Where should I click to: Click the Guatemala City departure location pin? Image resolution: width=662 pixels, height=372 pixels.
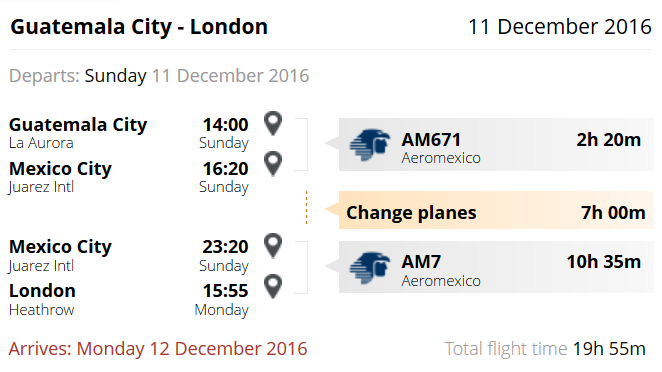[273, 123]
